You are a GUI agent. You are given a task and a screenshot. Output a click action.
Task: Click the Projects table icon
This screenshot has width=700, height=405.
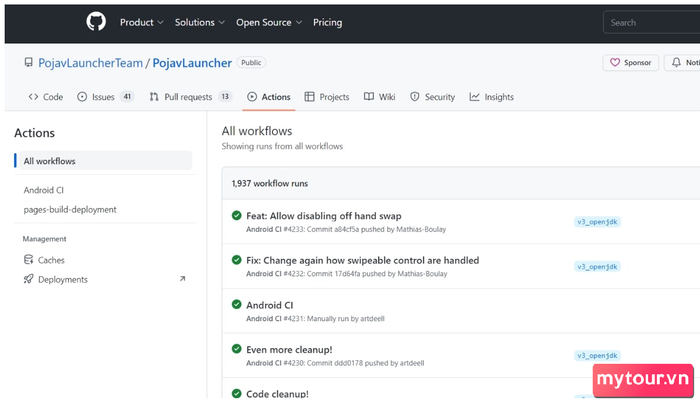(309, 96)
